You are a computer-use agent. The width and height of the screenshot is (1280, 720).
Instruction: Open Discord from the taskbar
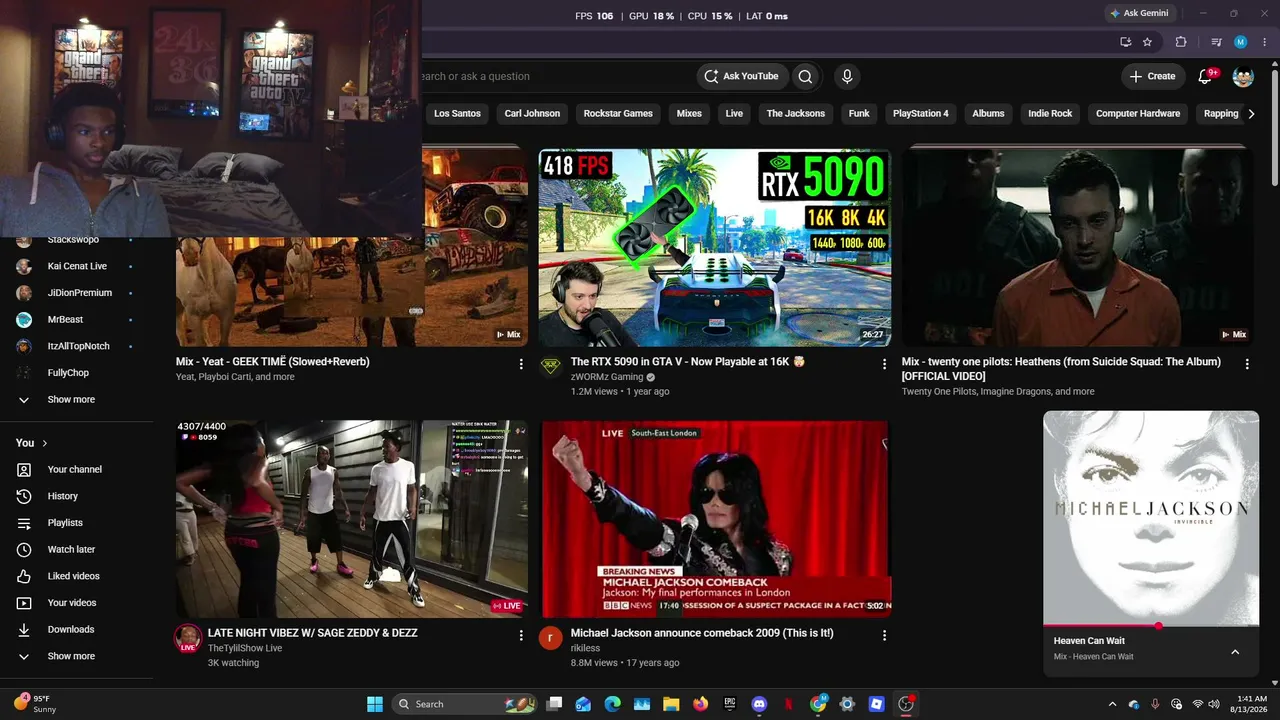point(759,704)
